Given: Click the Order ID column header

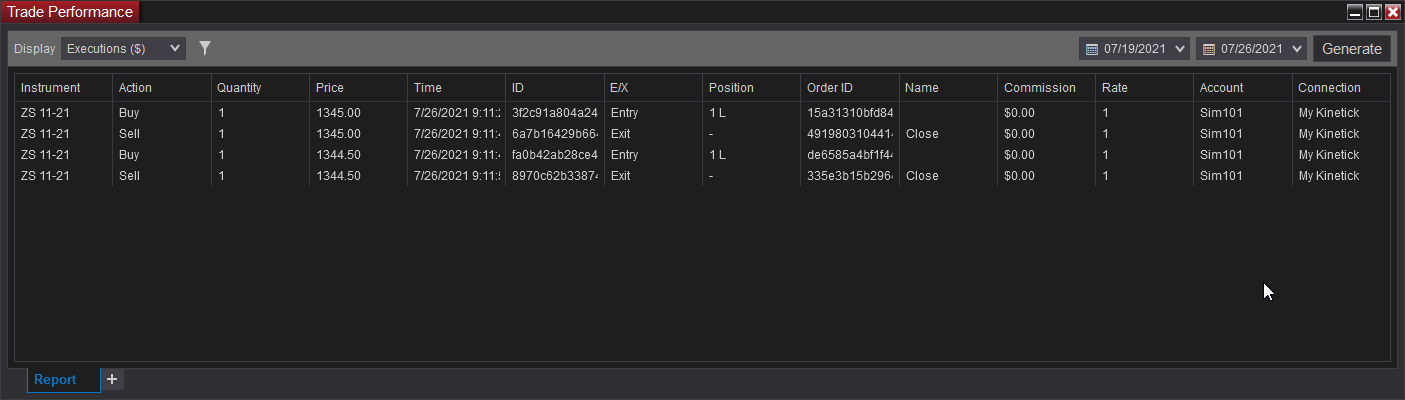Looking at the screenshot, I should (x=830, y=88).
